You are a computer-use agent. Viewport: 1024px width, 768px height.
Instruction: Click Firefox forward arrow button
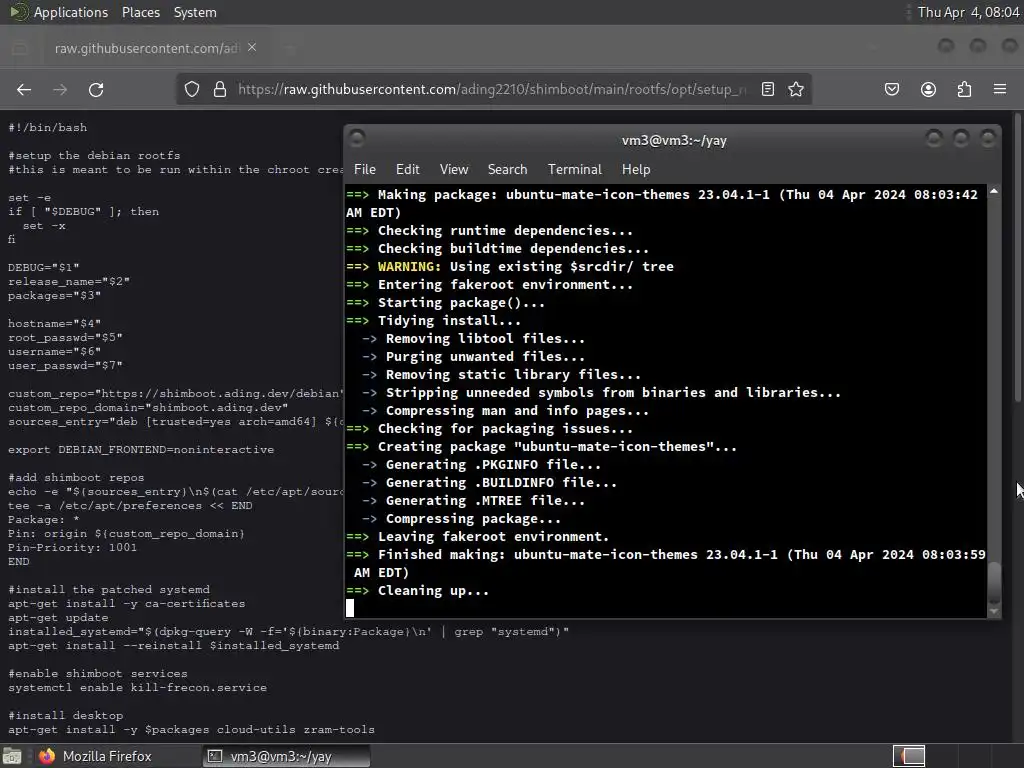tap(60, 89)
